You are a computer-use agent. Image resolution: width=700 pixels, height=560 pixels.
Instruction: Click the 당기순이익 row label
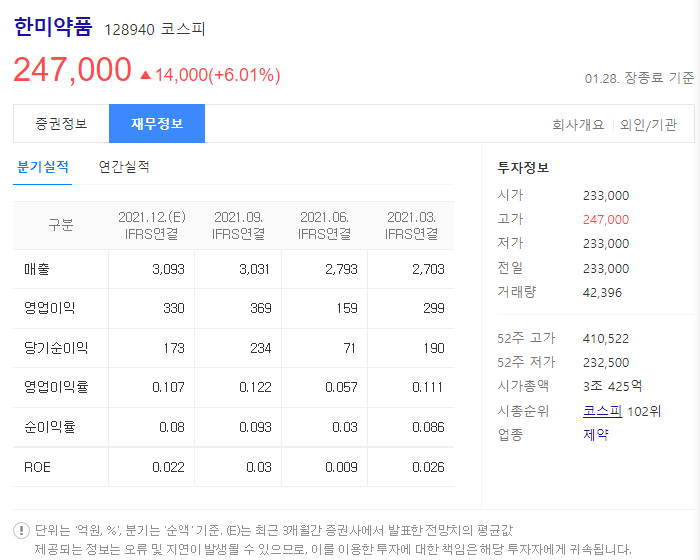click(x=56, y=348)
